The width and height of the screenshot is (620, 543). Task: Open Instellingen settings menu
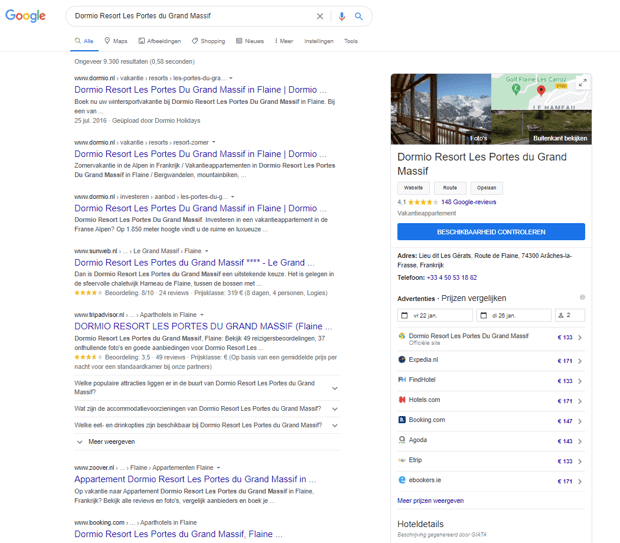(x=319, y=41)
